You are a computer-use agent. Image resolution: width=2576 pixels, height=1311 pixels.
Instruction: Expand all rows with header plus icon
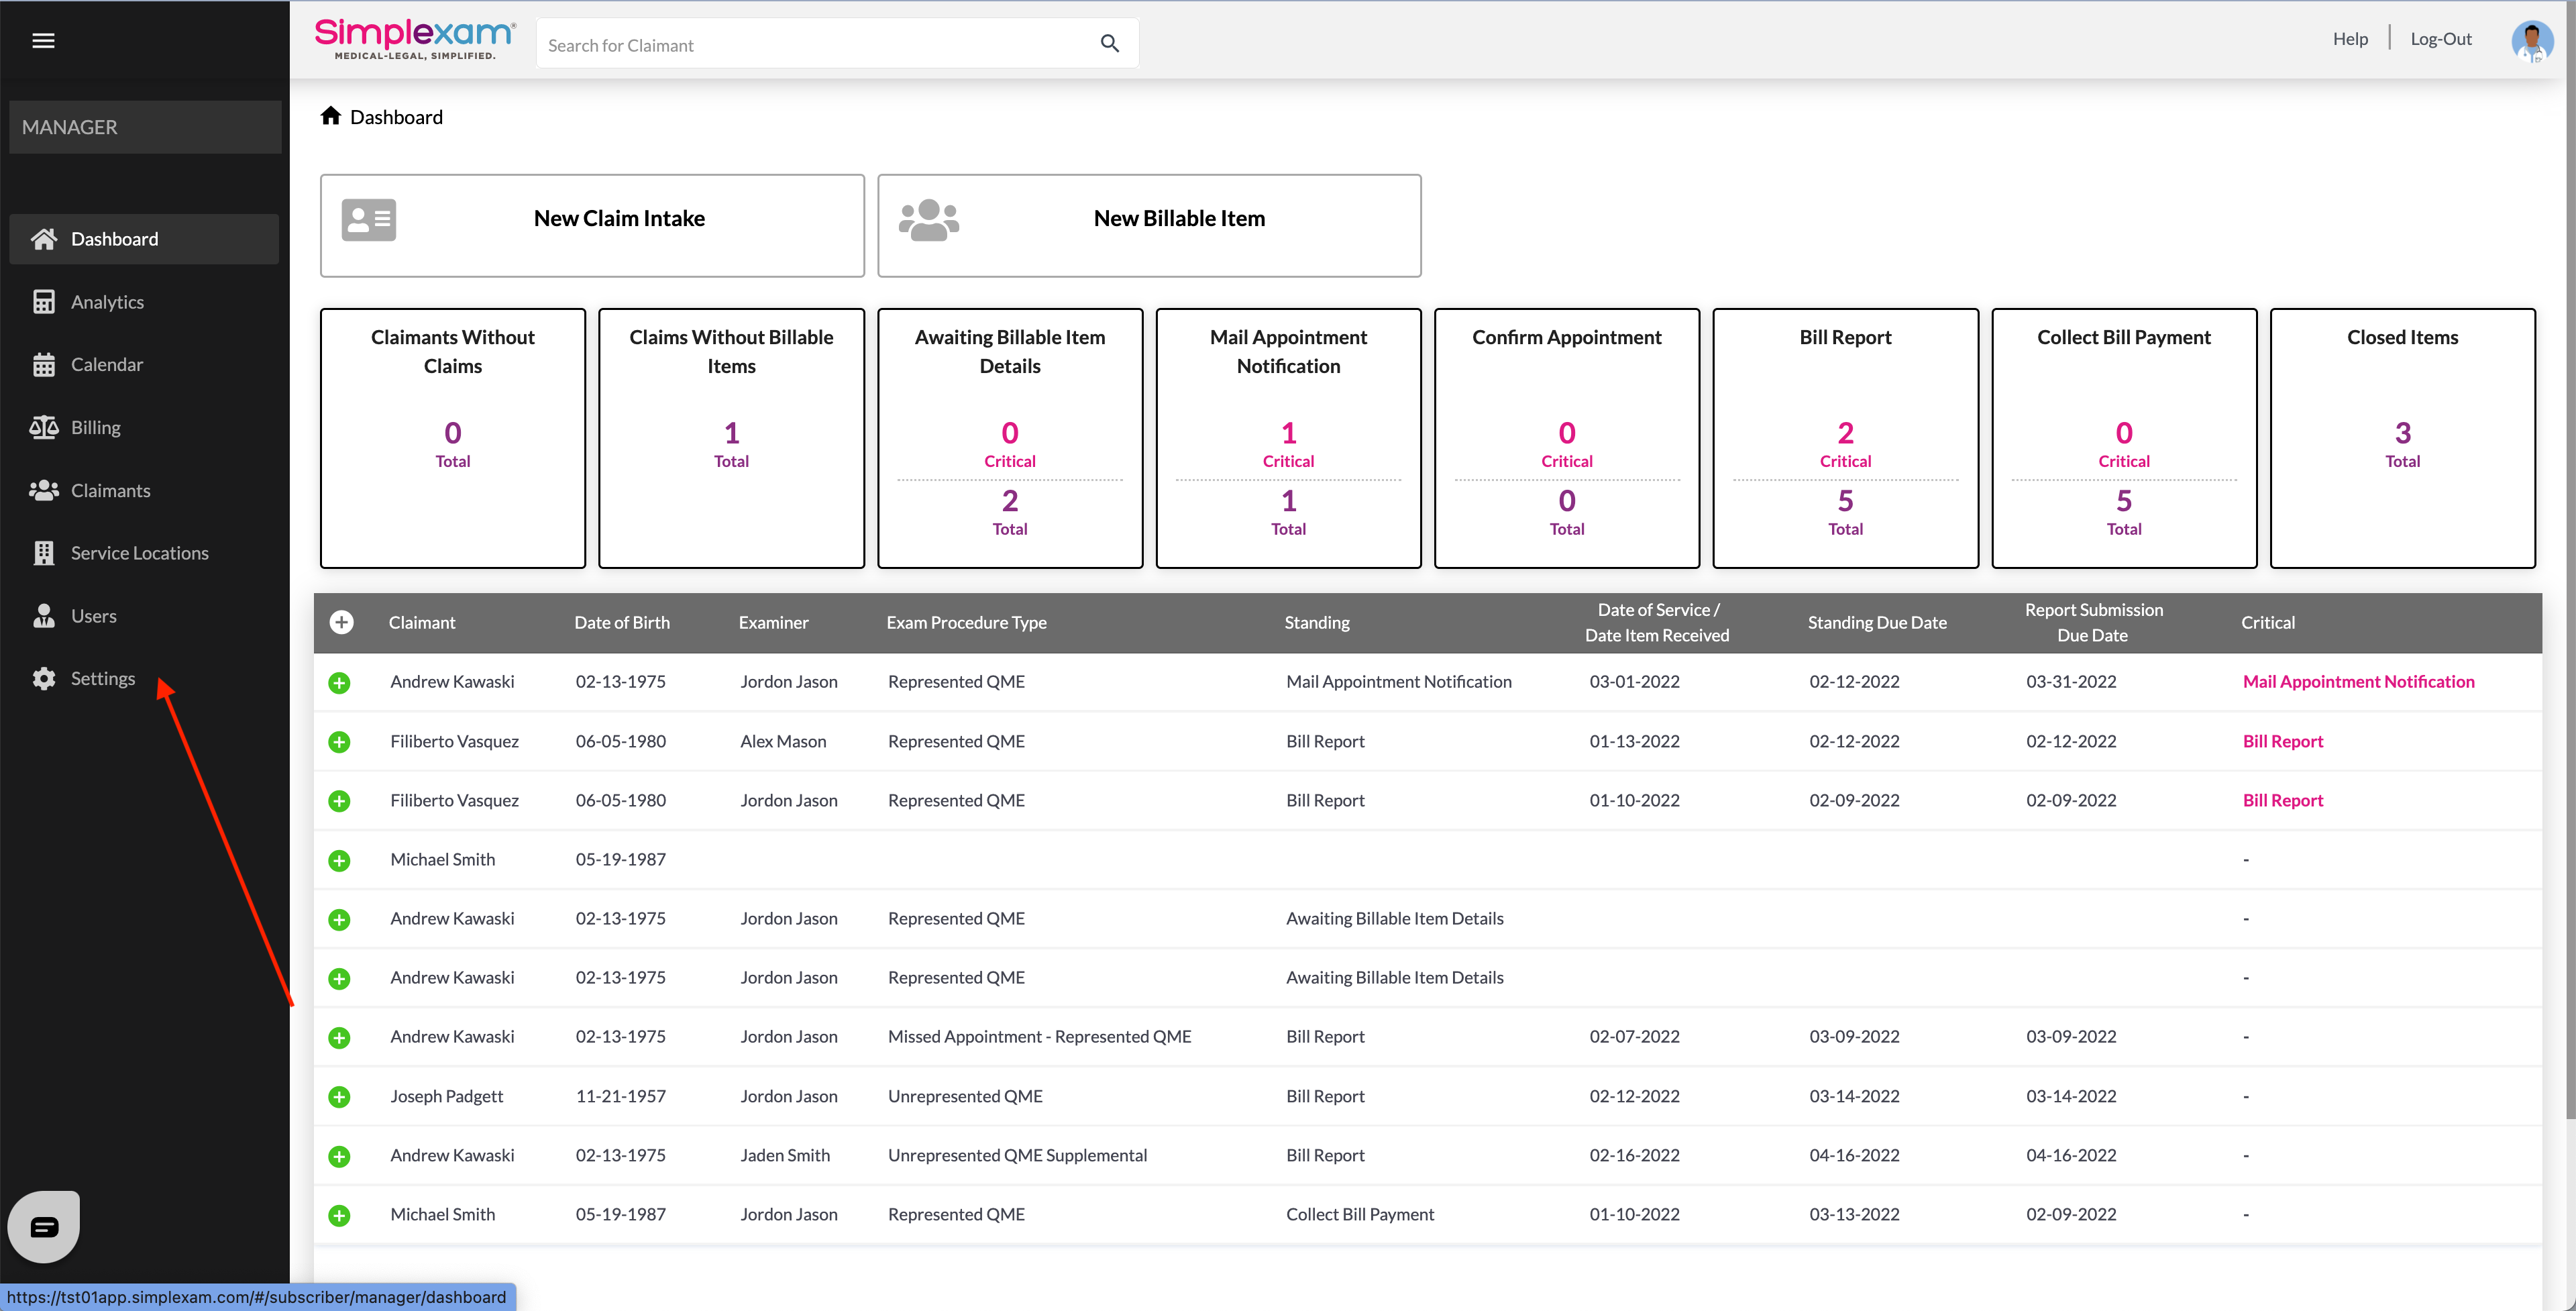[x=341, y=622]
